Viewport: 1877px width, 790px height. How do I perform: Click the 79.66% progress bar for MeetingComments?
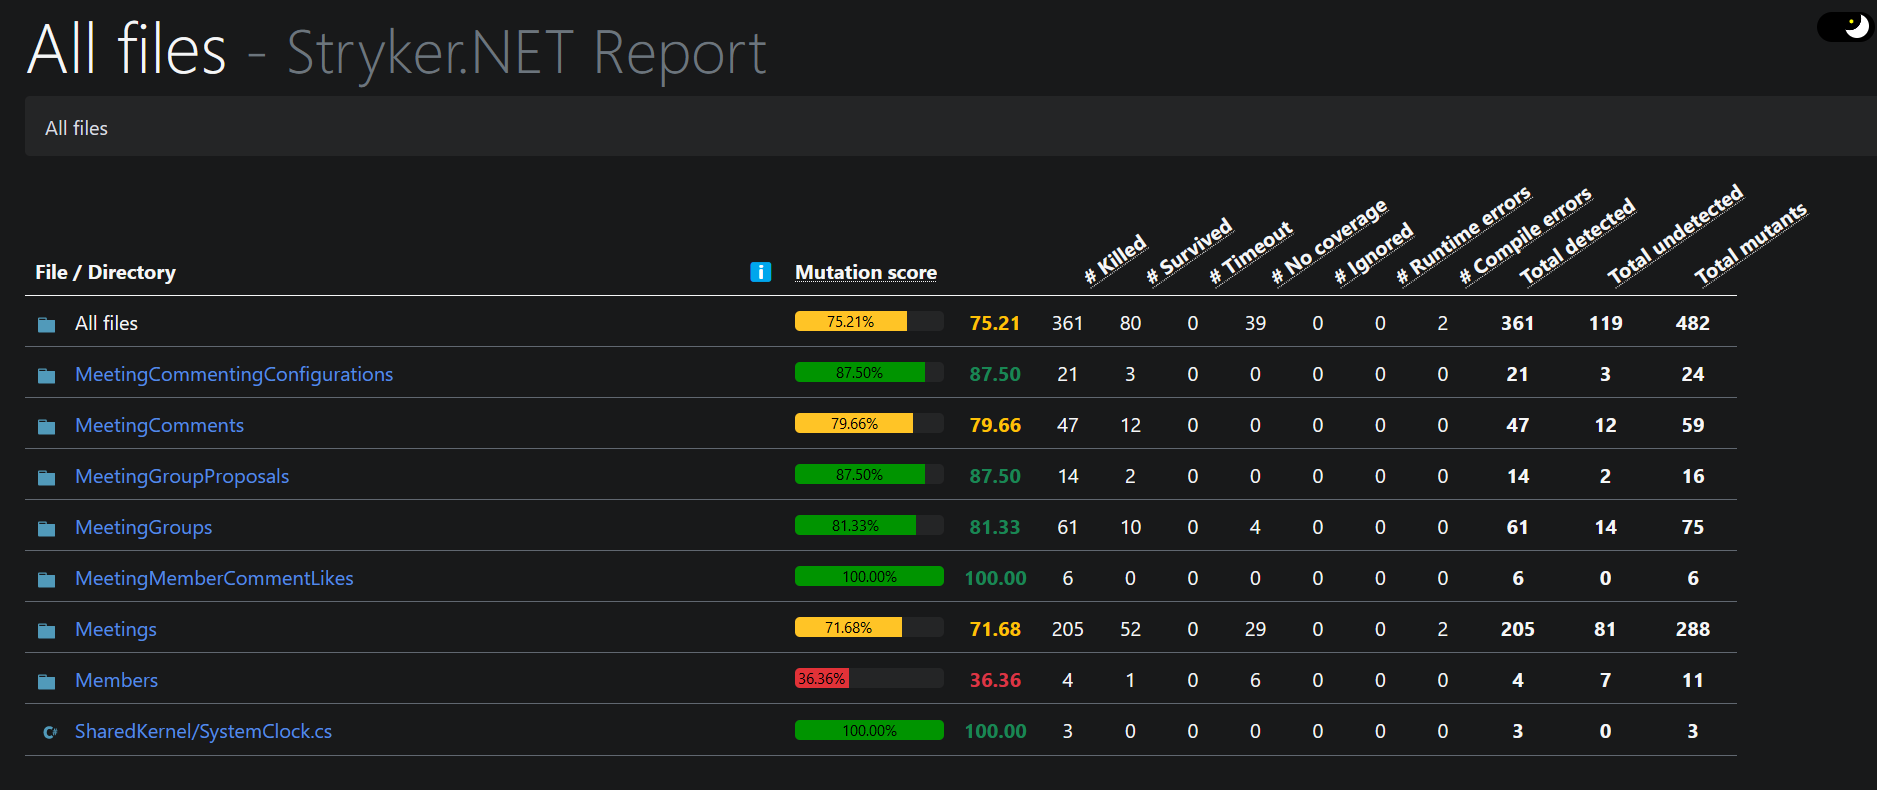tap(869, 424)
